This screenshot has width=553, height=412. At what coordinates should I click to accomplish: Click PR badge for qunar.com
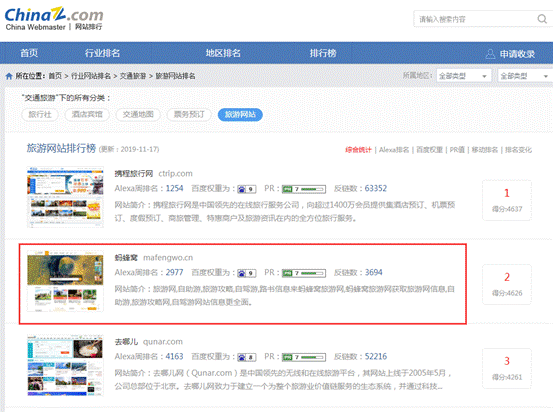coord(304,357)
